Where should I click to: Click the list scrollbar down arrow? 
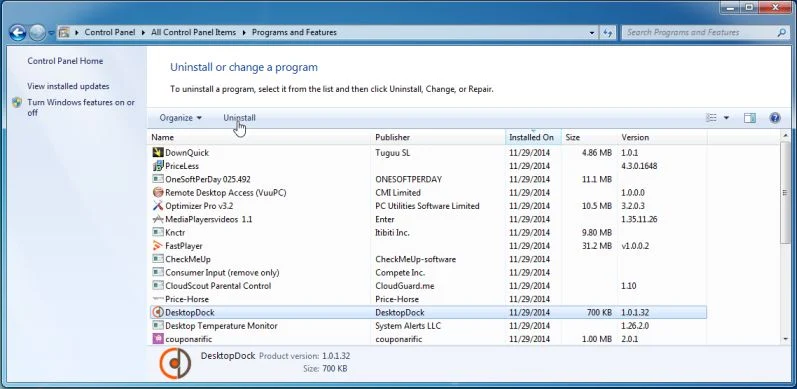click(x=786, y=339)
